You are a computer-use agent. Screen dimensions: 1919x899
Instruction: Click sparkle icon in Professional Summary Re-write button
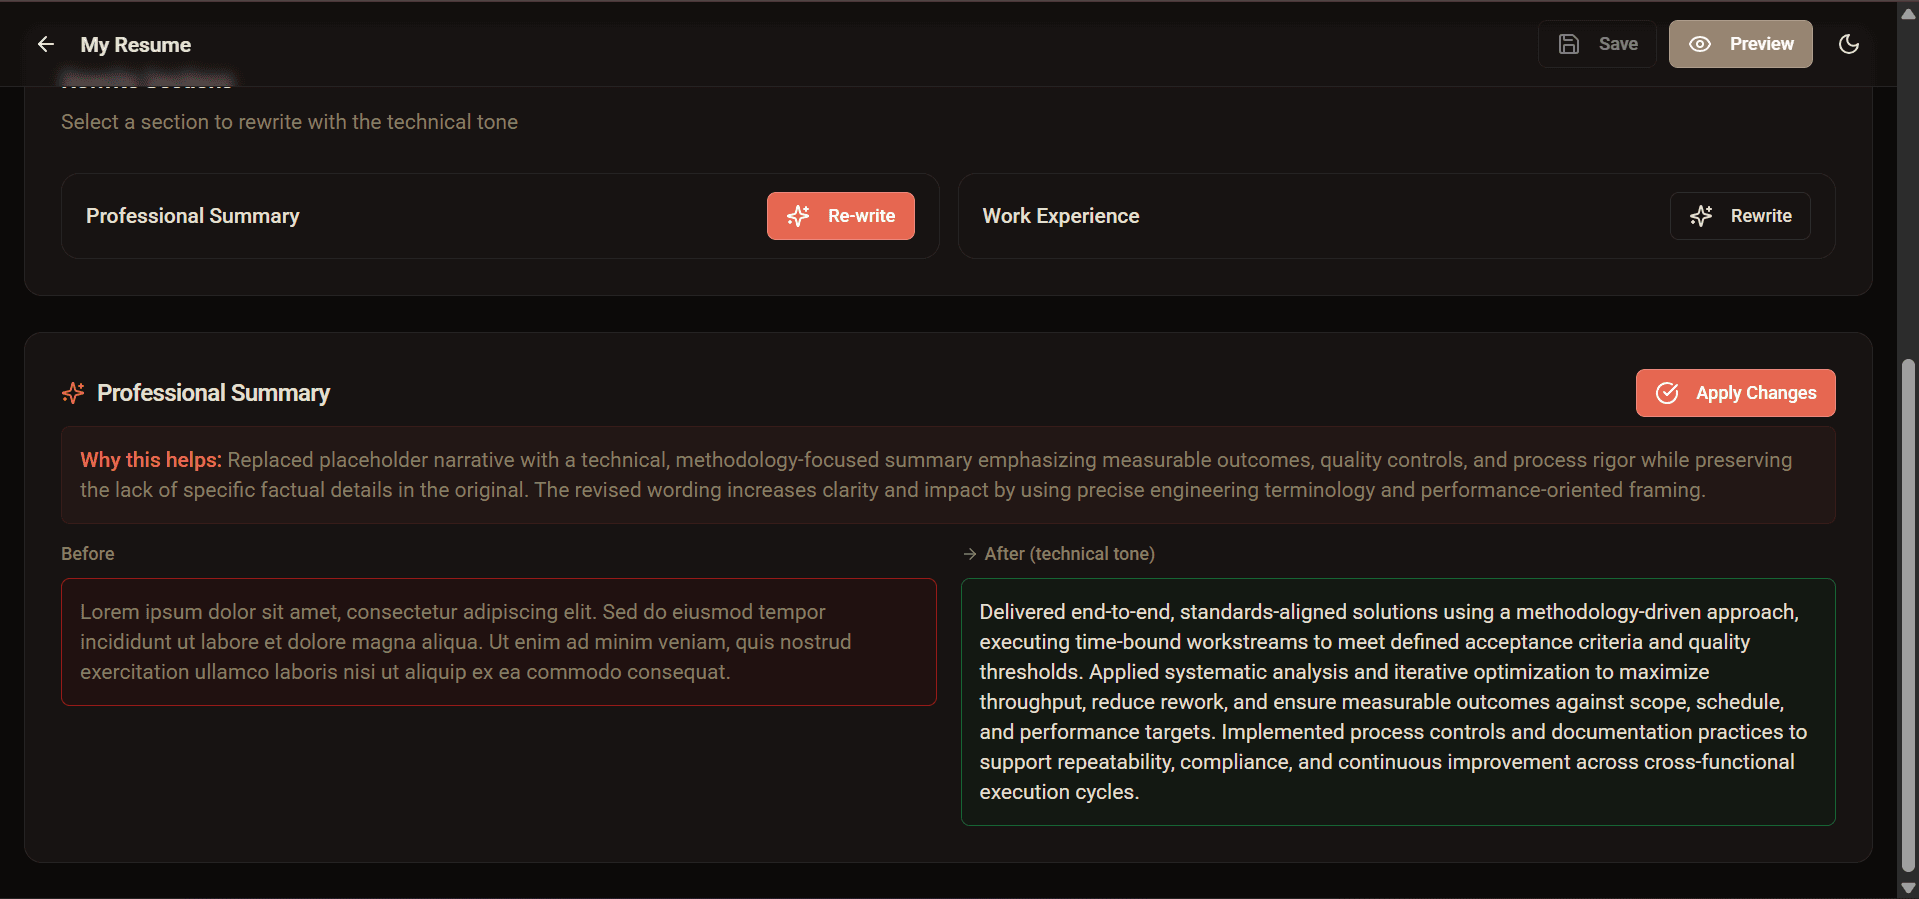click(798, 216)
